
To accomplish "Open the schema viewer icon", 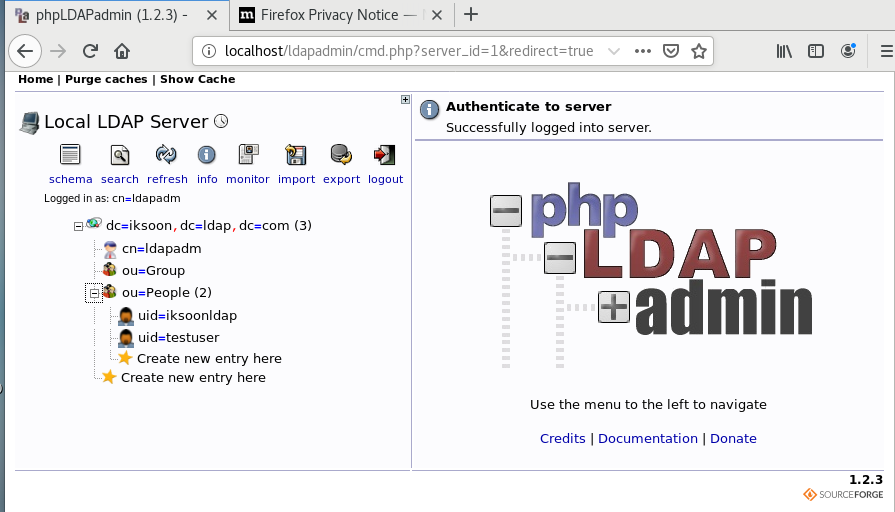I will click(x=70, y=155).
